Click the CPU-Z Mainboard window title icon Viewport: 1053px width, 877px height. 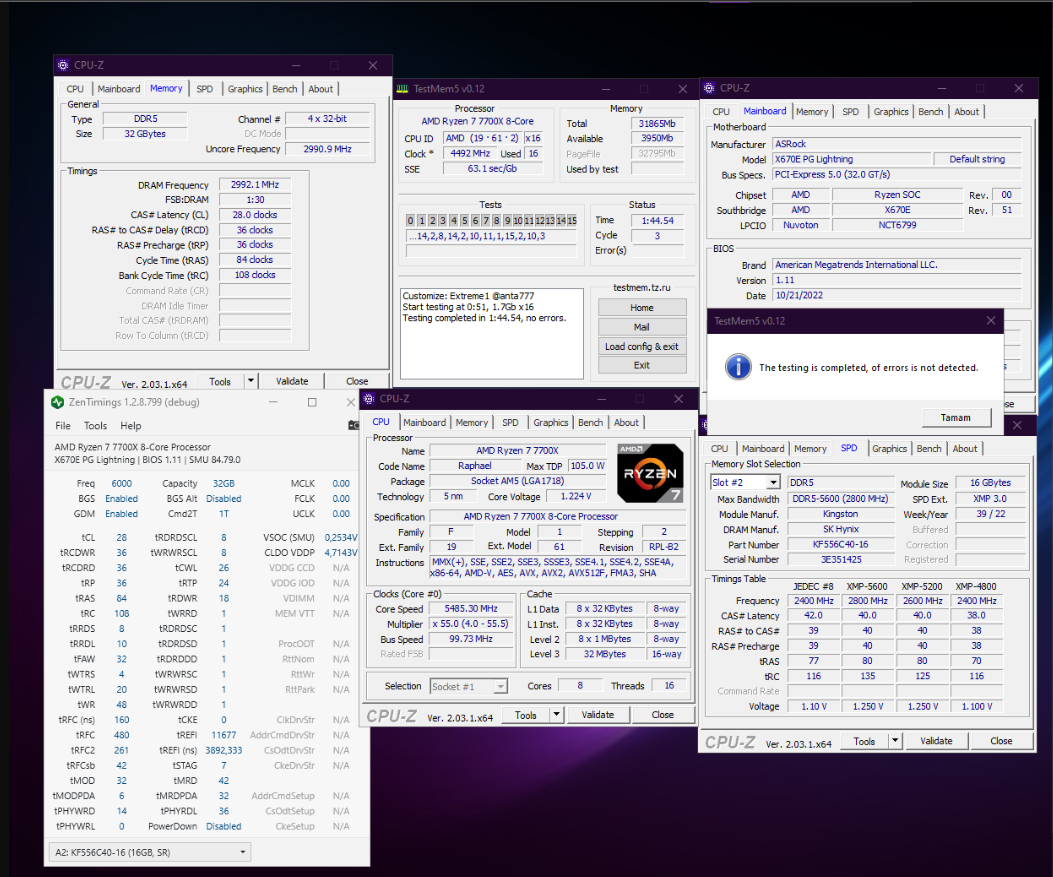(x=709, y=88)
